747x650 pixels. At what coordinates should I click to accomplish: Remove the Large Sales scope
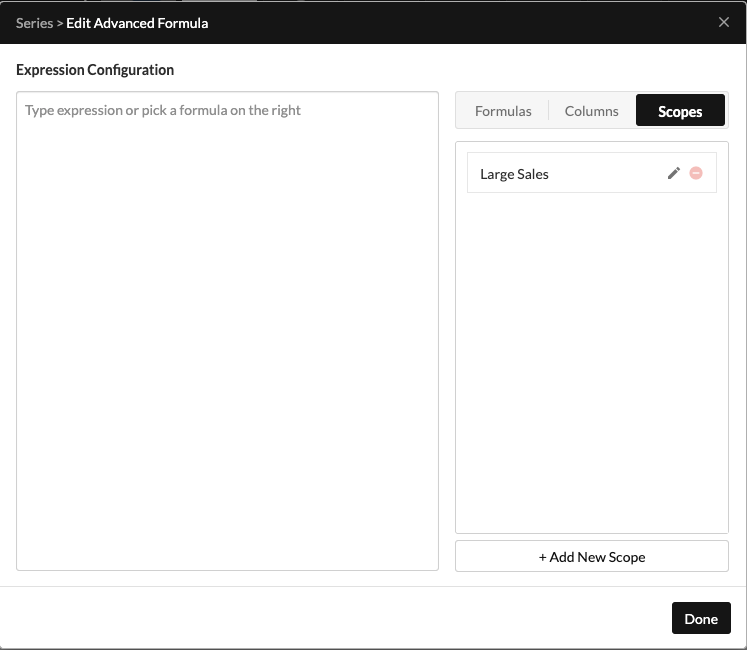coord(696,173)
